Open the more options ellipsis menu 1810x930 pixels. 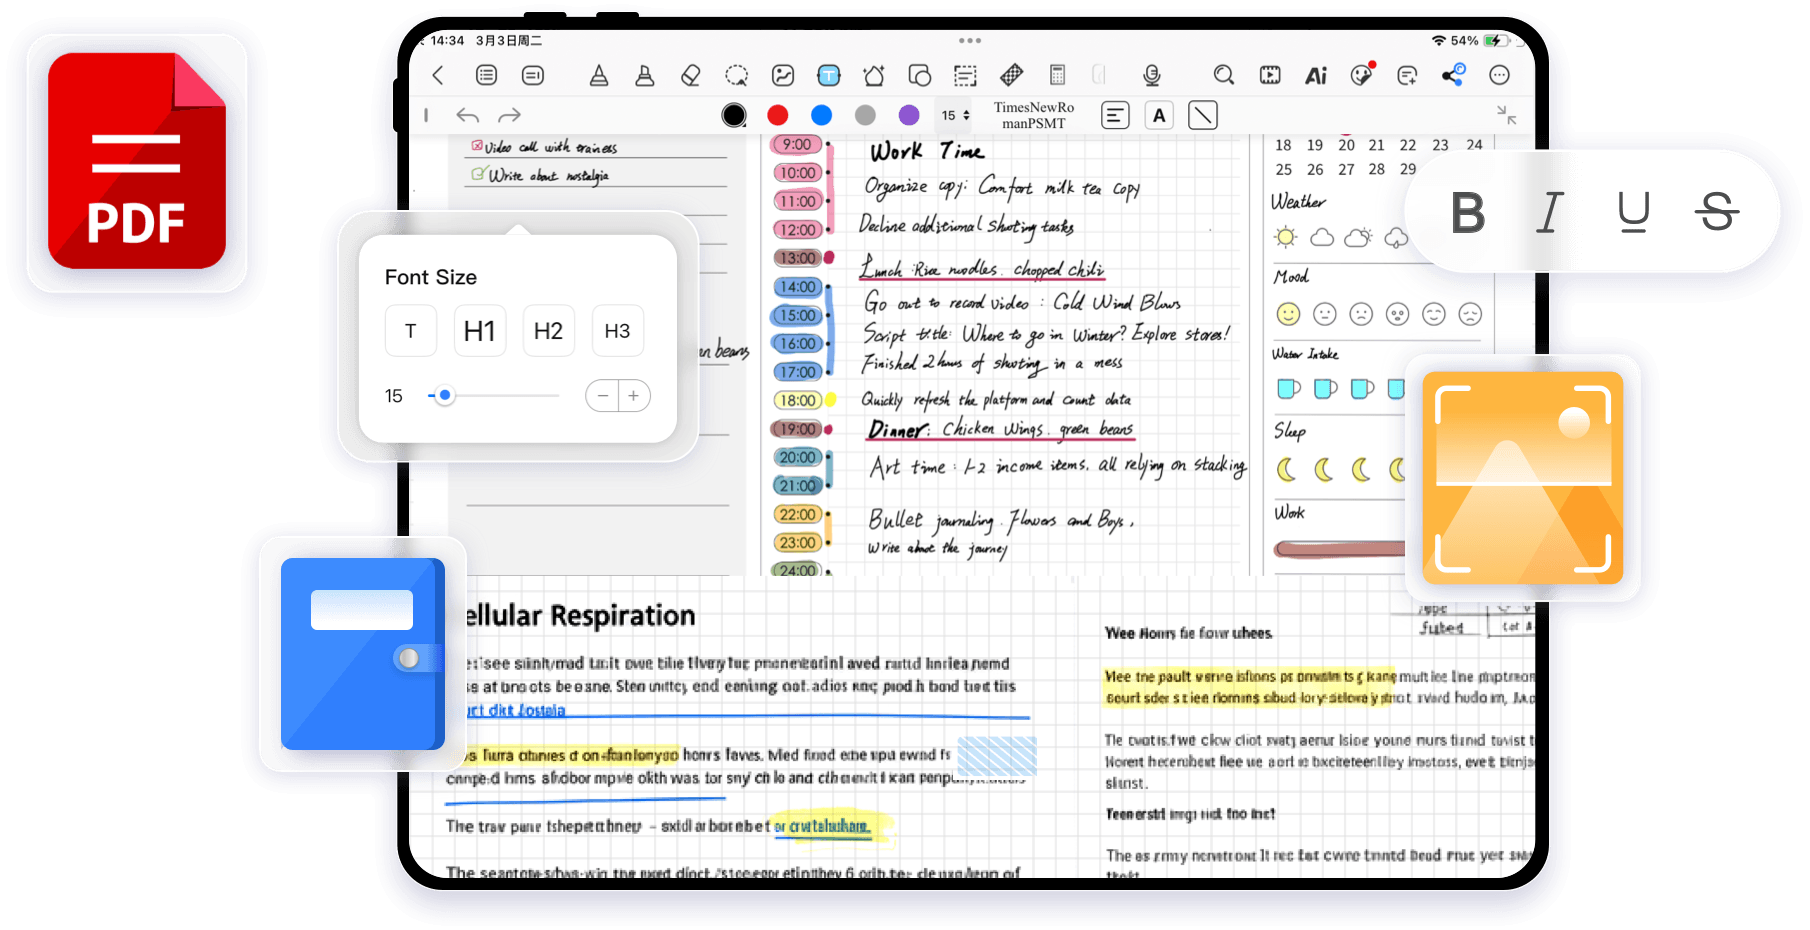(x=1499, y=75)
